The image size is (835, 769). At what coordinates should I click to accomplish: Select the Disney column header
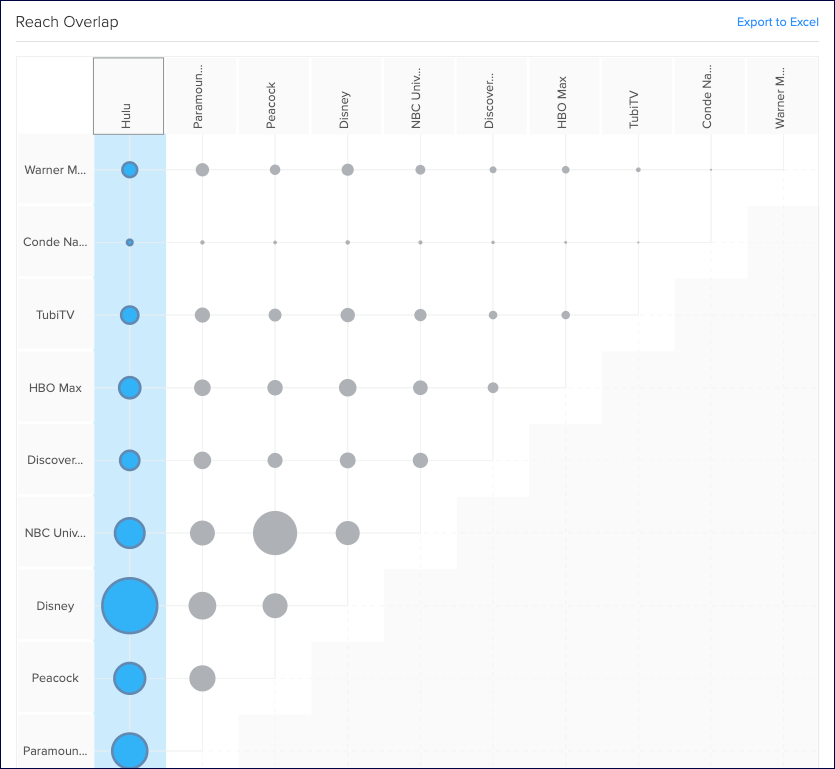(347, 96)
